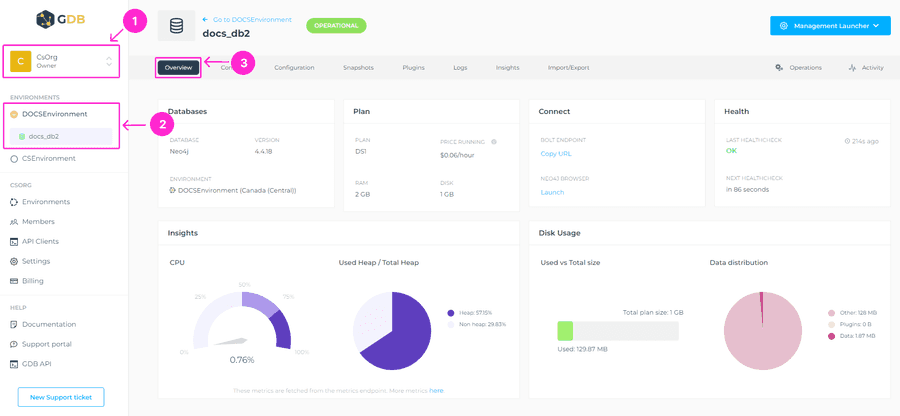The height and width of the screenshot is (416, 900).
Task: Click the Documentation icon in Help
Action: coord(14,325)
